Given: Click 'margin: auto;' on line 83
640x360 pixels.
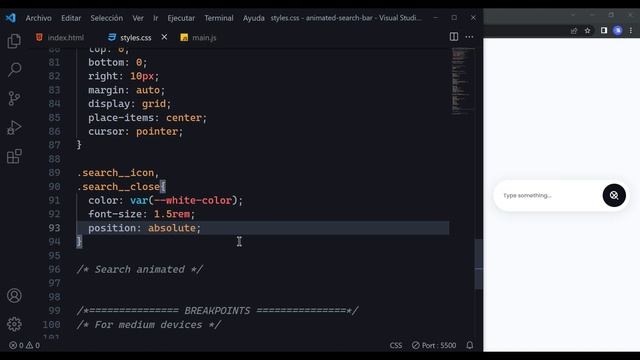Looking at the screenshot, I should click(127, 90).
